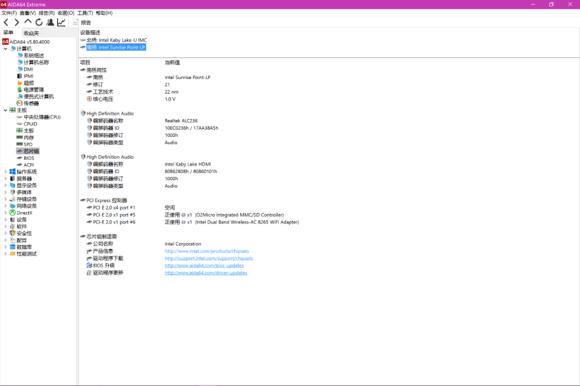
Task: Select the DMI tree item icon
Action: (x=20, y=69)
